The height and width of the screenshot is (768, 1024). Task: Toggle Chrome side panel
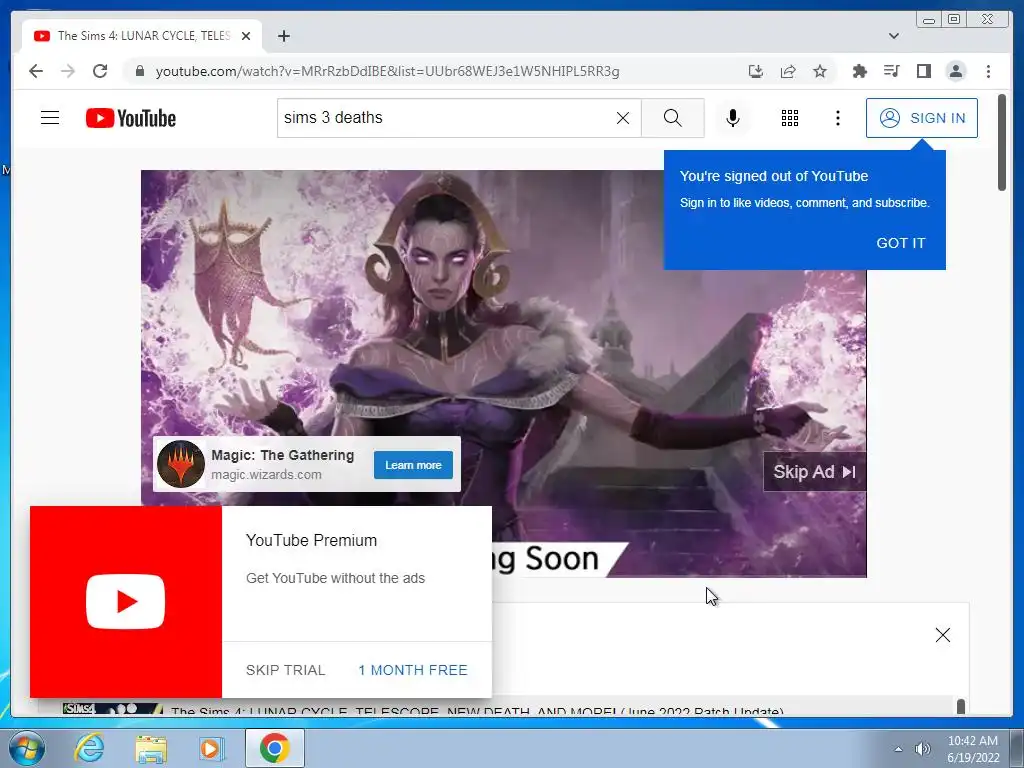[923, 71]
